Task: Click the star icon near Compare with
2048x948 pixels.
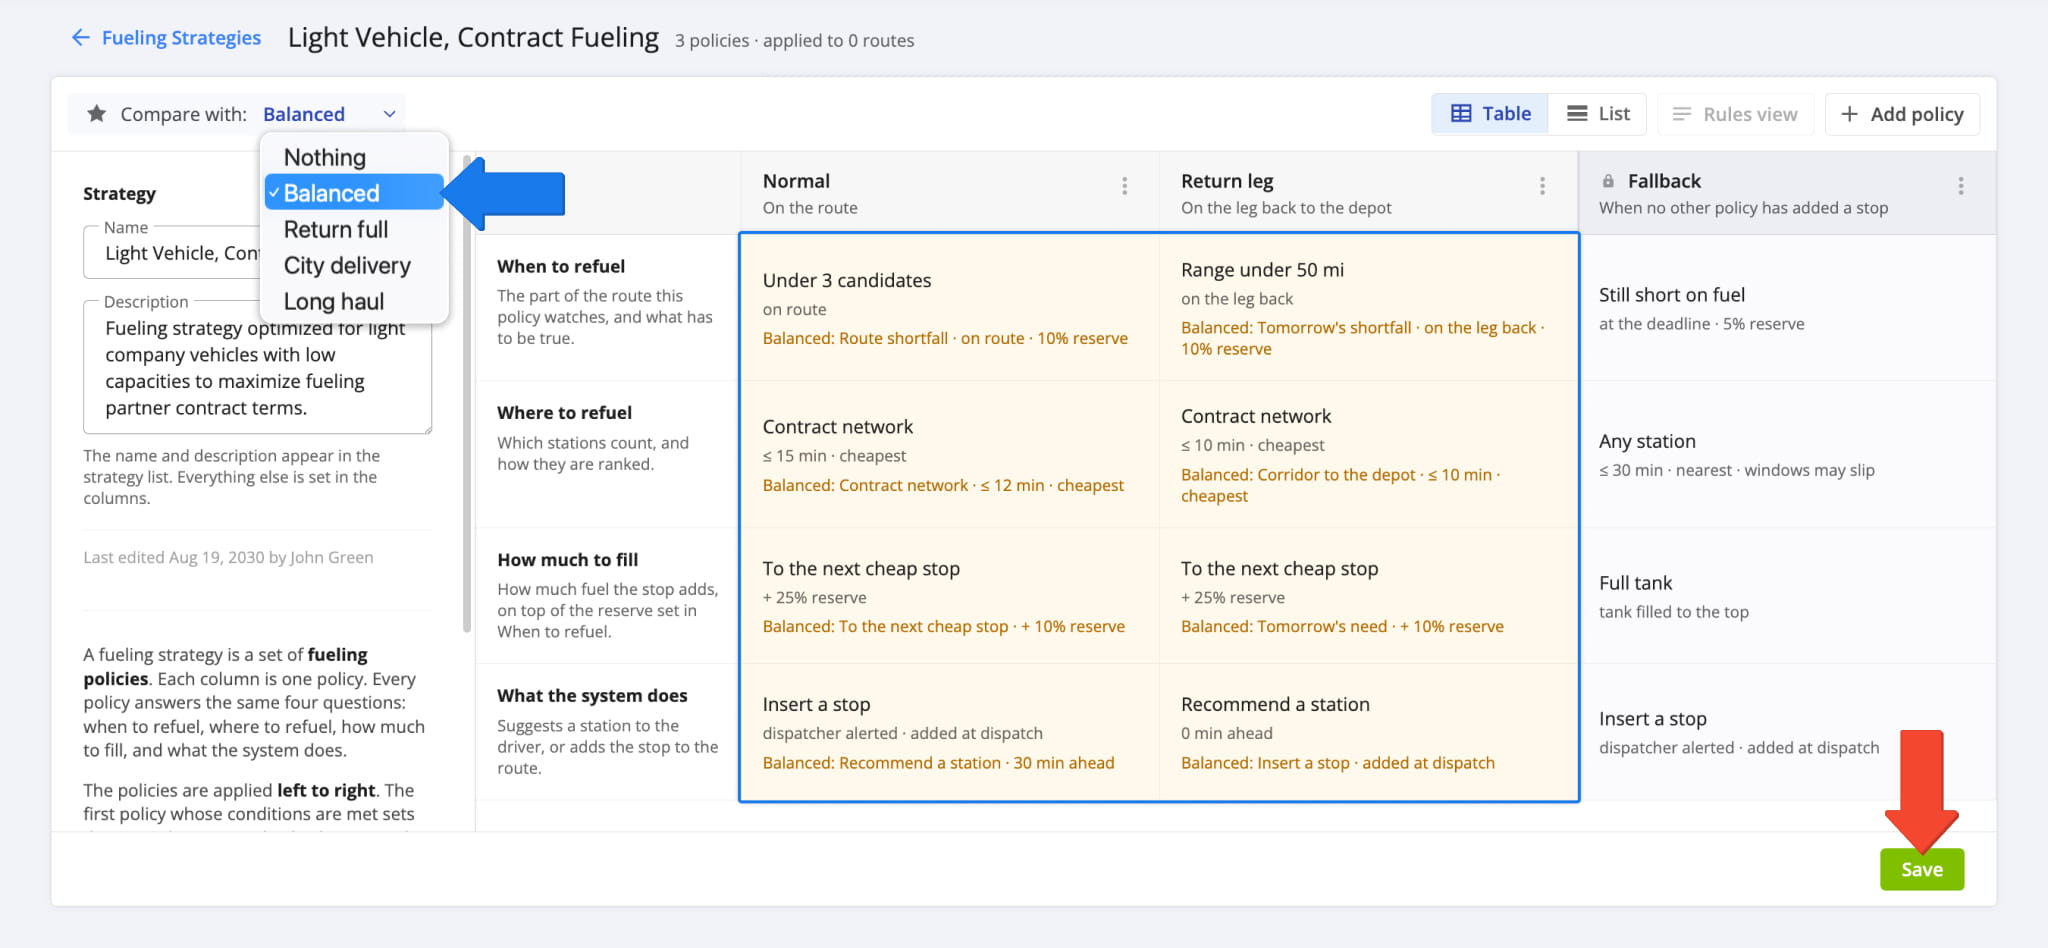Action: pyautogui.click(x=96, y=113)
